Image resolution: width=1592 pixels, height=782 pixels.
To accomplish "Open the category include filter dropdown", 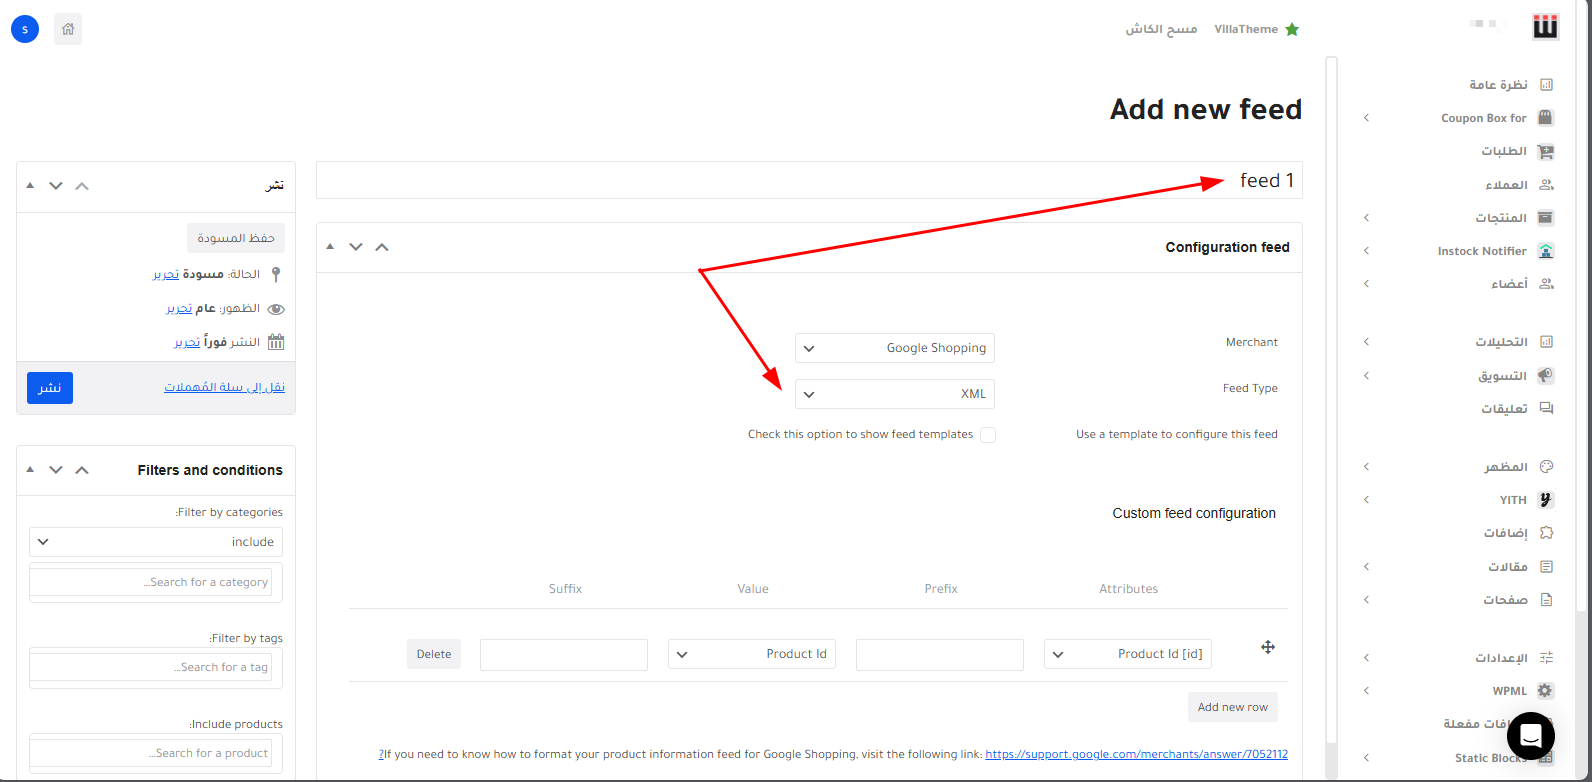I will click(156, 542).
